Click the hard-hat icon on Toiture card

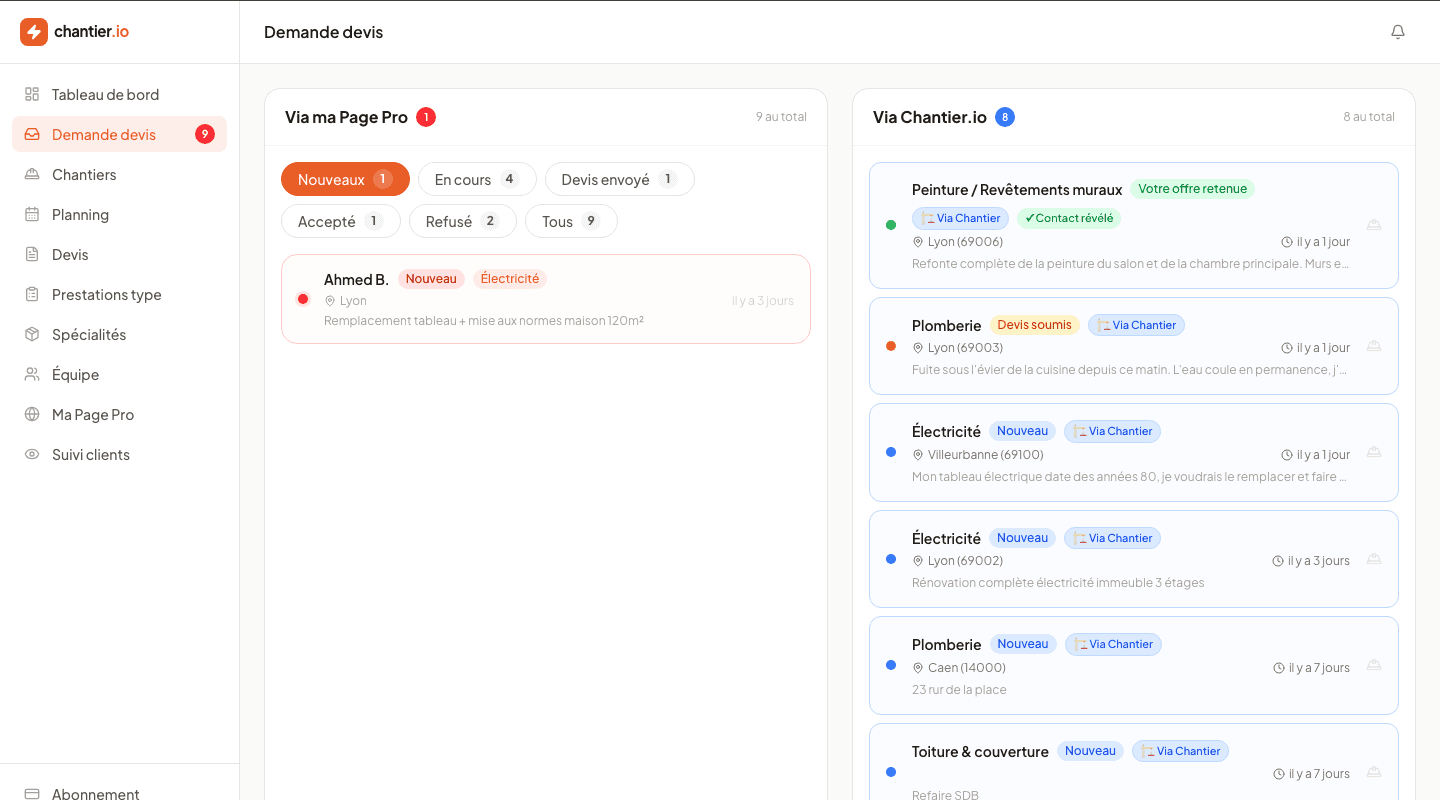[1374, 772]
